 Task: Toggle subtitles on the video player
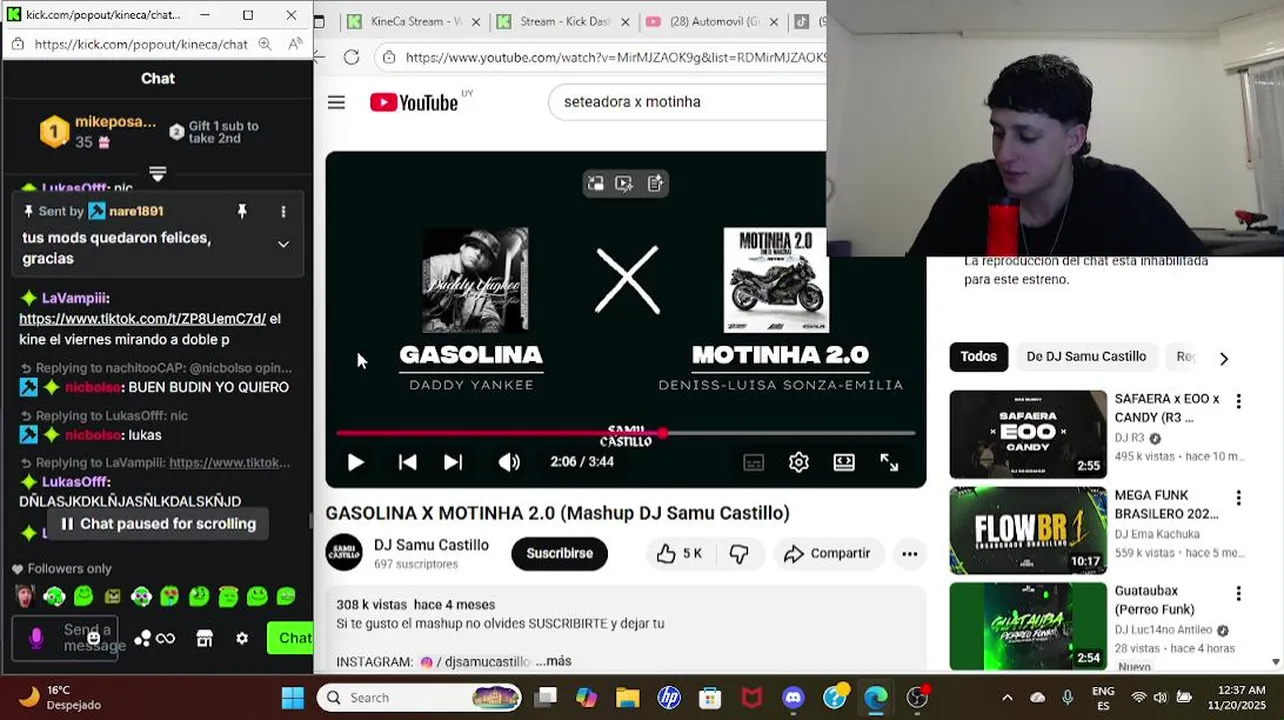(754, 462)
